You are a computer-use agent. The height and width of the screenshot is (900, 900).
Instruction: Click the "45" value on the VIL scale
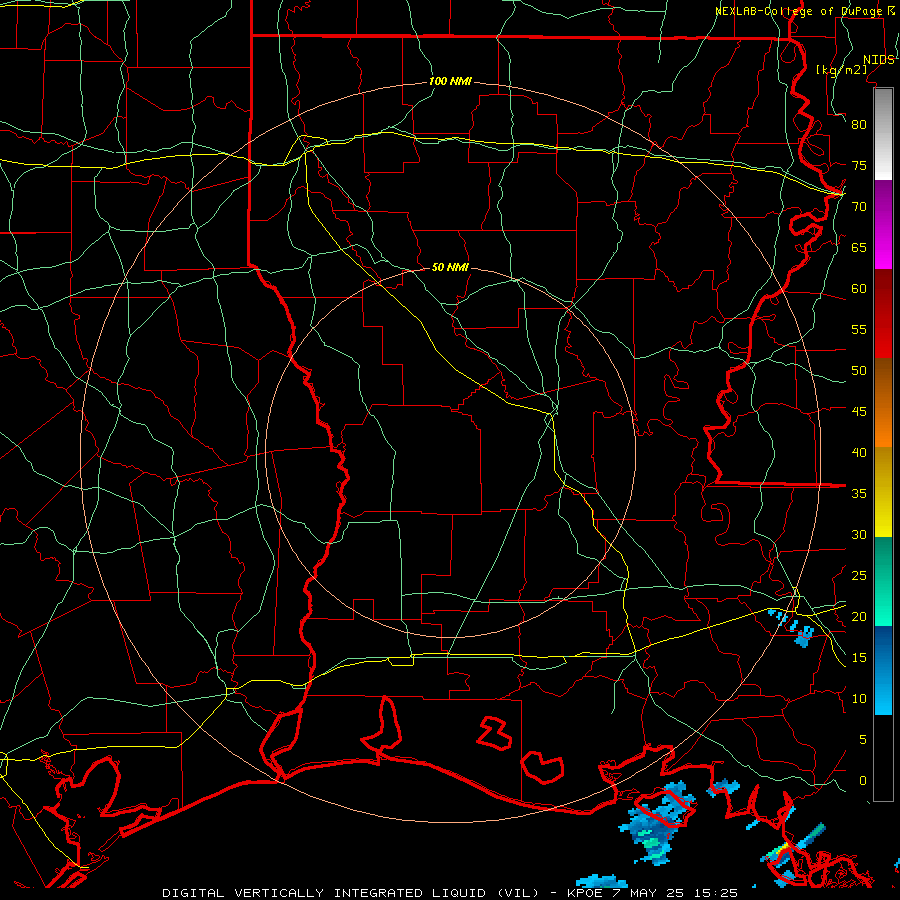859,412
